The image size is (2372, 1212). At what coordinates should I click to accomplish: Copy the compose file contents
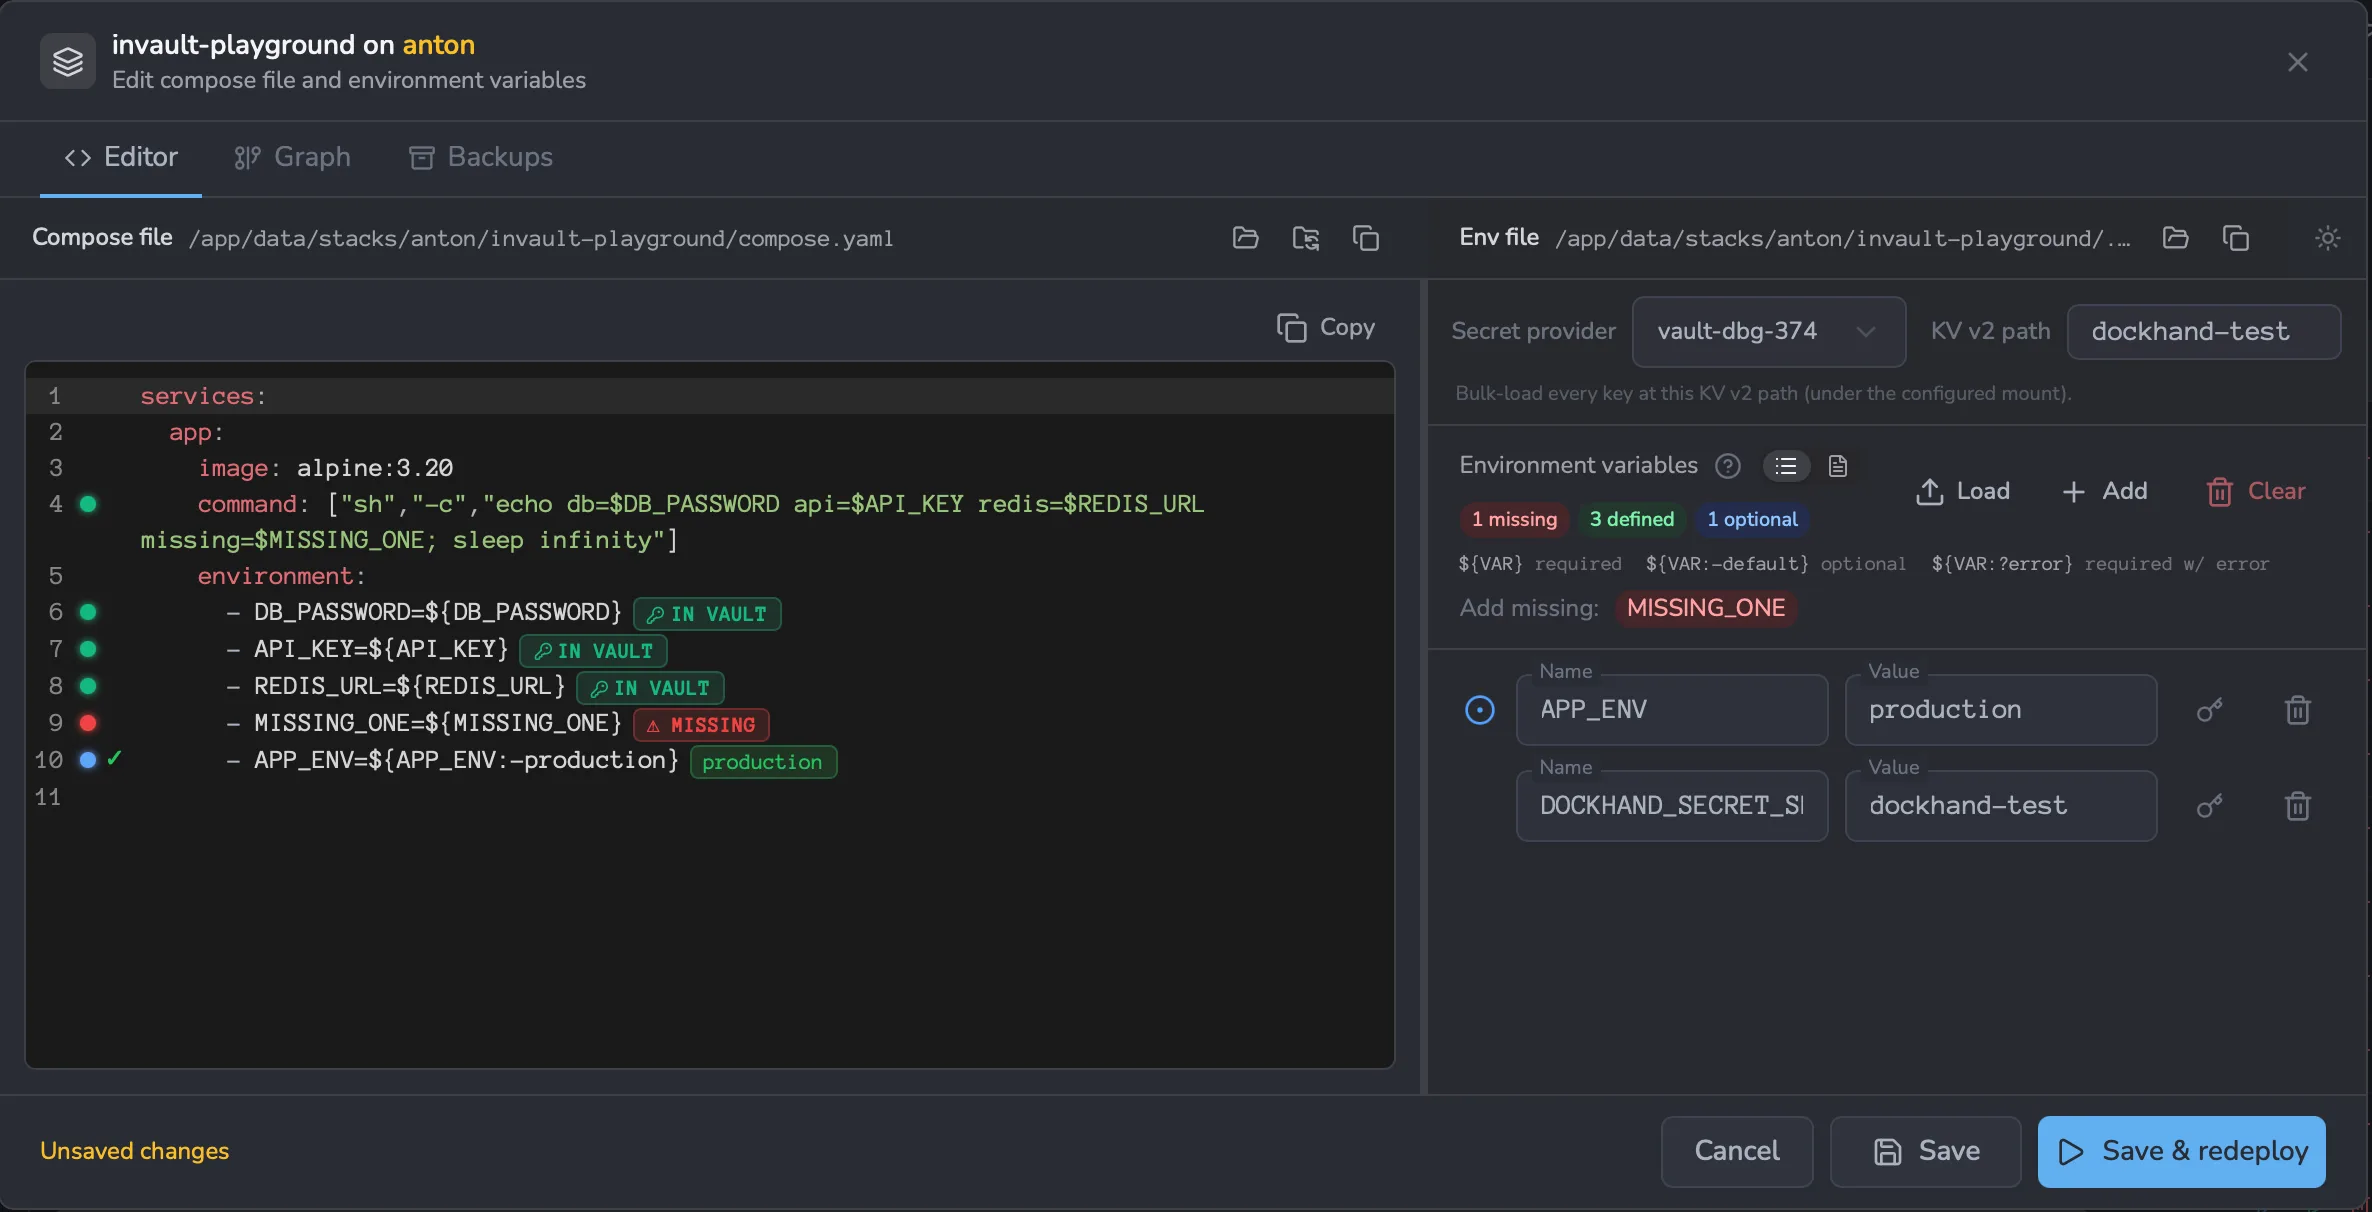point(1326,327)
